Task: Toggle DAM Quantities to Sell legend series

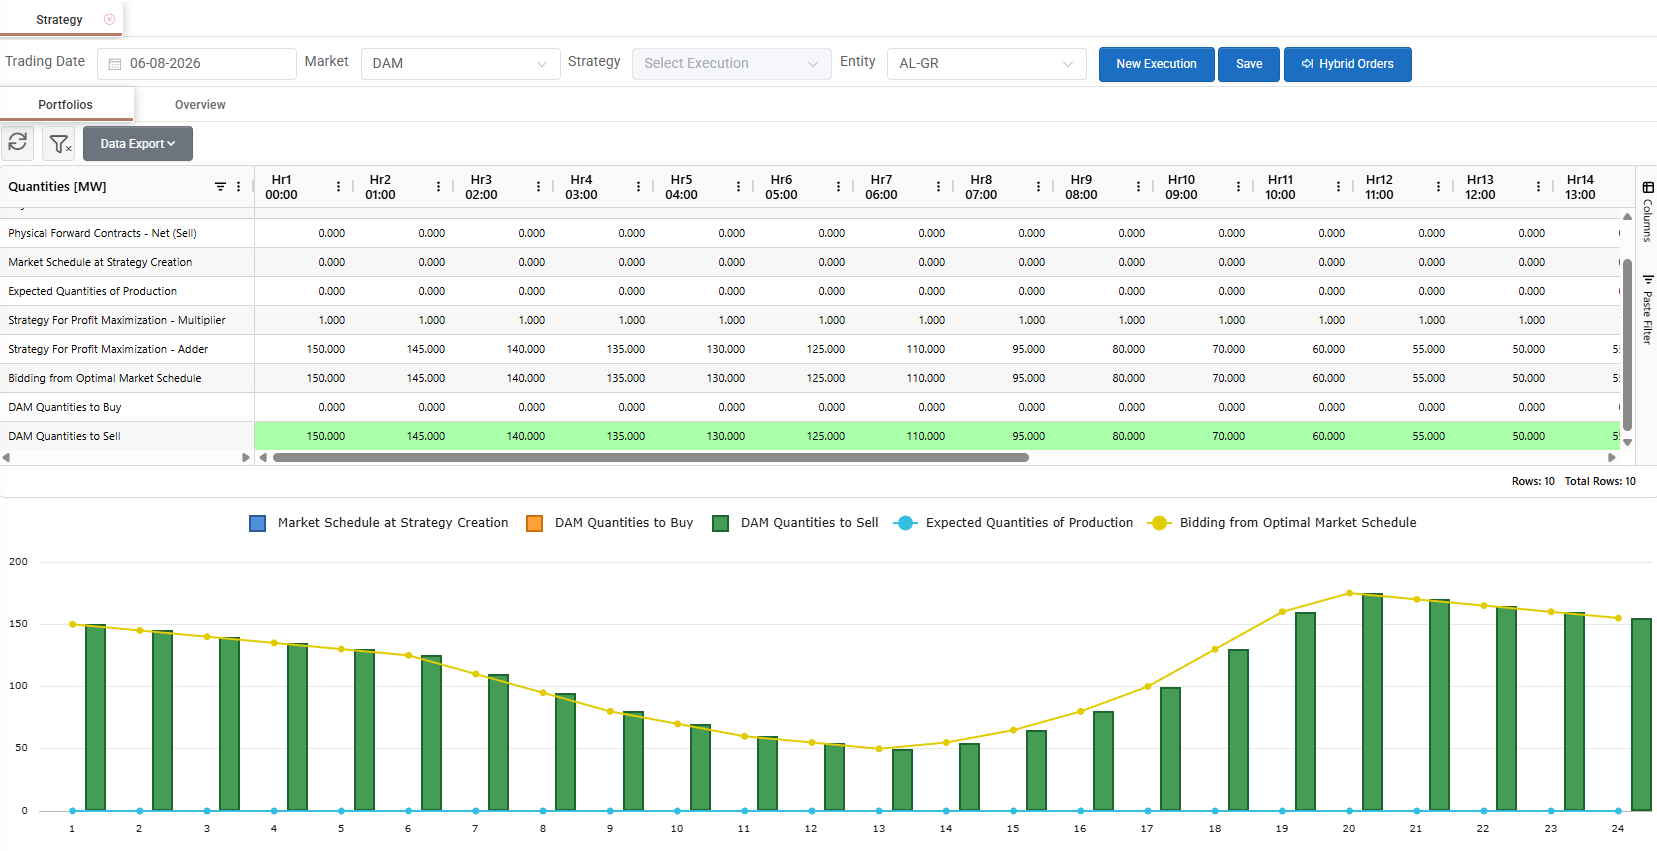Action: click(795, 523)
